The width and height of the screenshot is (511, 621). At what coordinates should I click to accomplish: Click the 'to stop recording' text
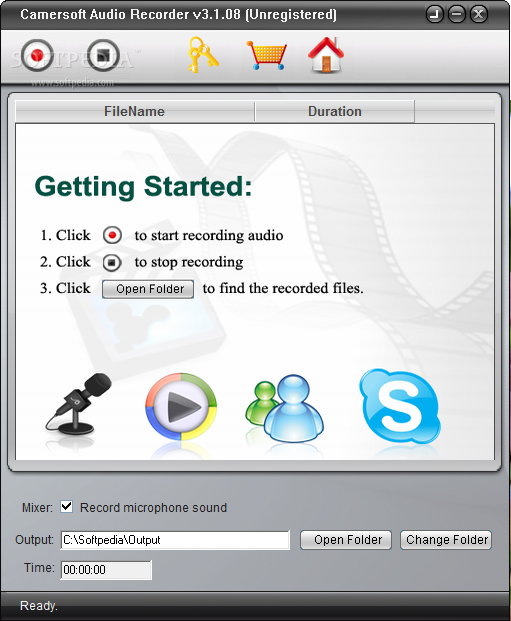tap(189, 262)
